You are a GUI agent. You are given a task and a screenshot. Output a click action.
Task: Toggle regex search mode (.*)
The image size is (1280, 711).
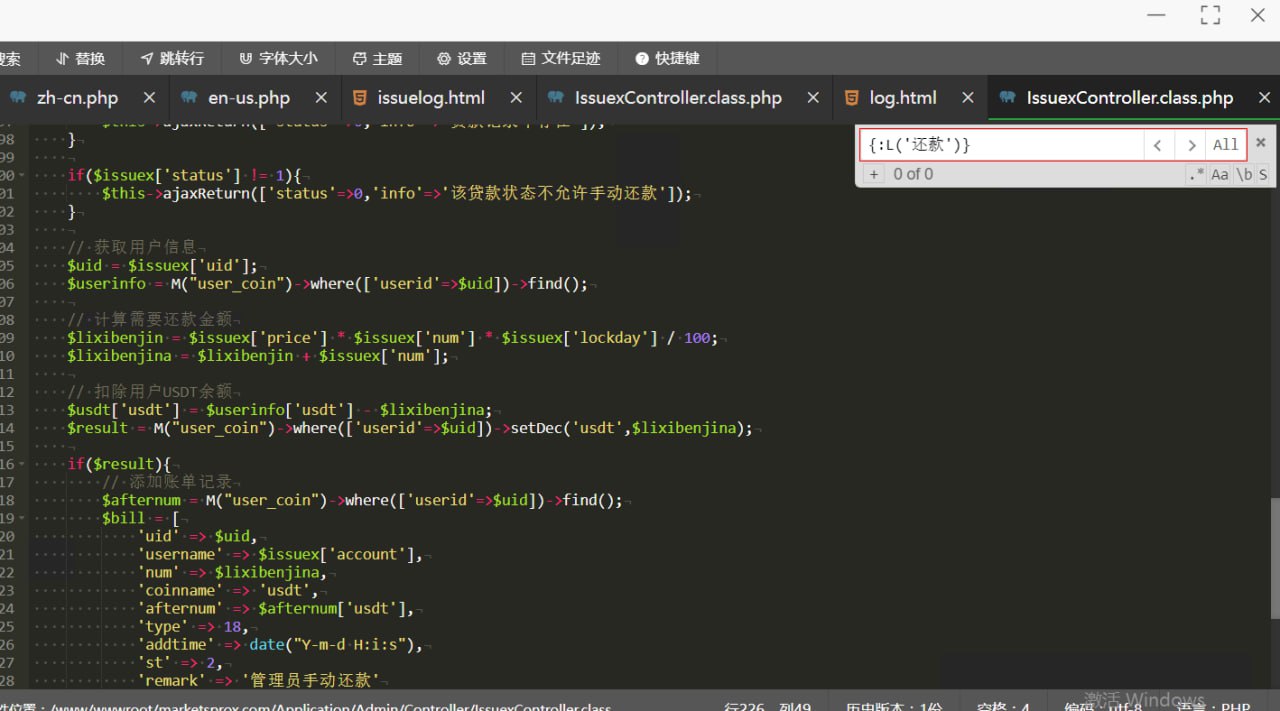pyautogui.click(x=1196, y=174)
